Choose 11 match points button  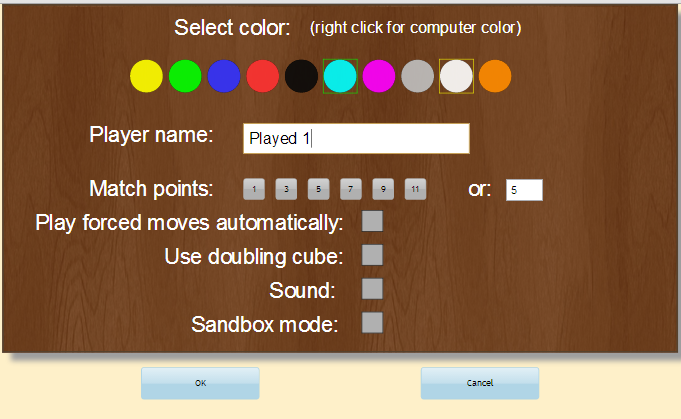click(x=415, y=189)
